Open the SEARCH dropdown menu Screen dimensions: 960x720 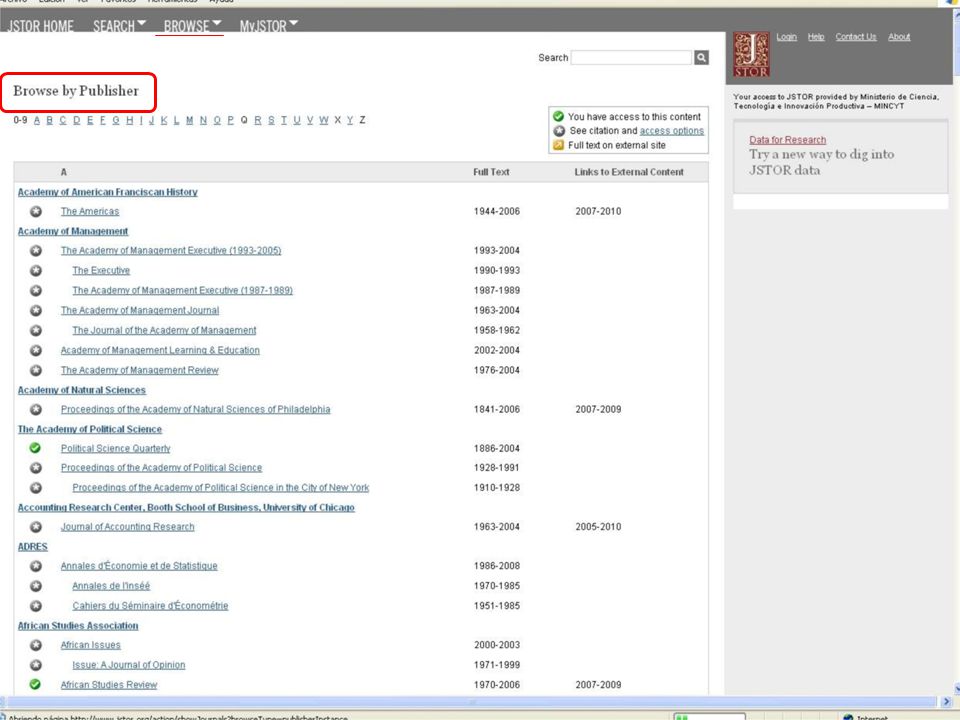[x=119, y=26]
